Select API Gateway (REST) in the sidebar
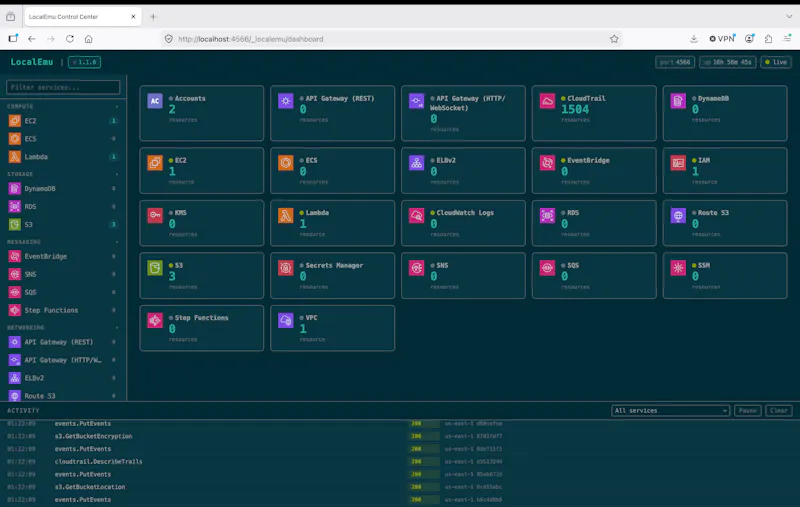 point(62,342)
